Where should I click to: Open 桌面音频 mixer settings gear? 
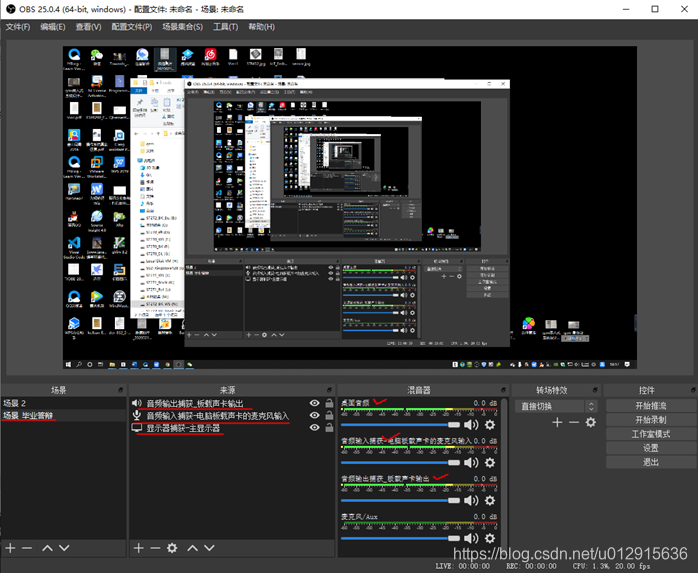[490, 425]
